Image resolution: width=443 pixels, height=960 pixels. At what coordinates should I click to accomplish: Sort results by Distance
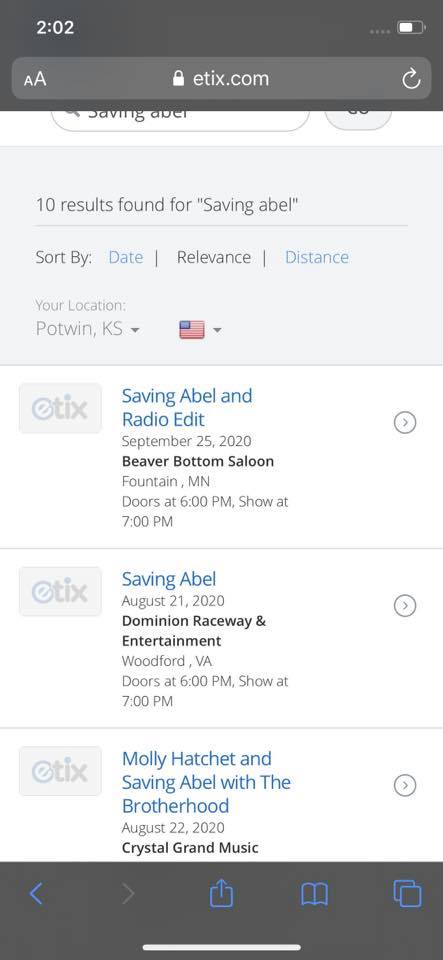tap(317, 257)
